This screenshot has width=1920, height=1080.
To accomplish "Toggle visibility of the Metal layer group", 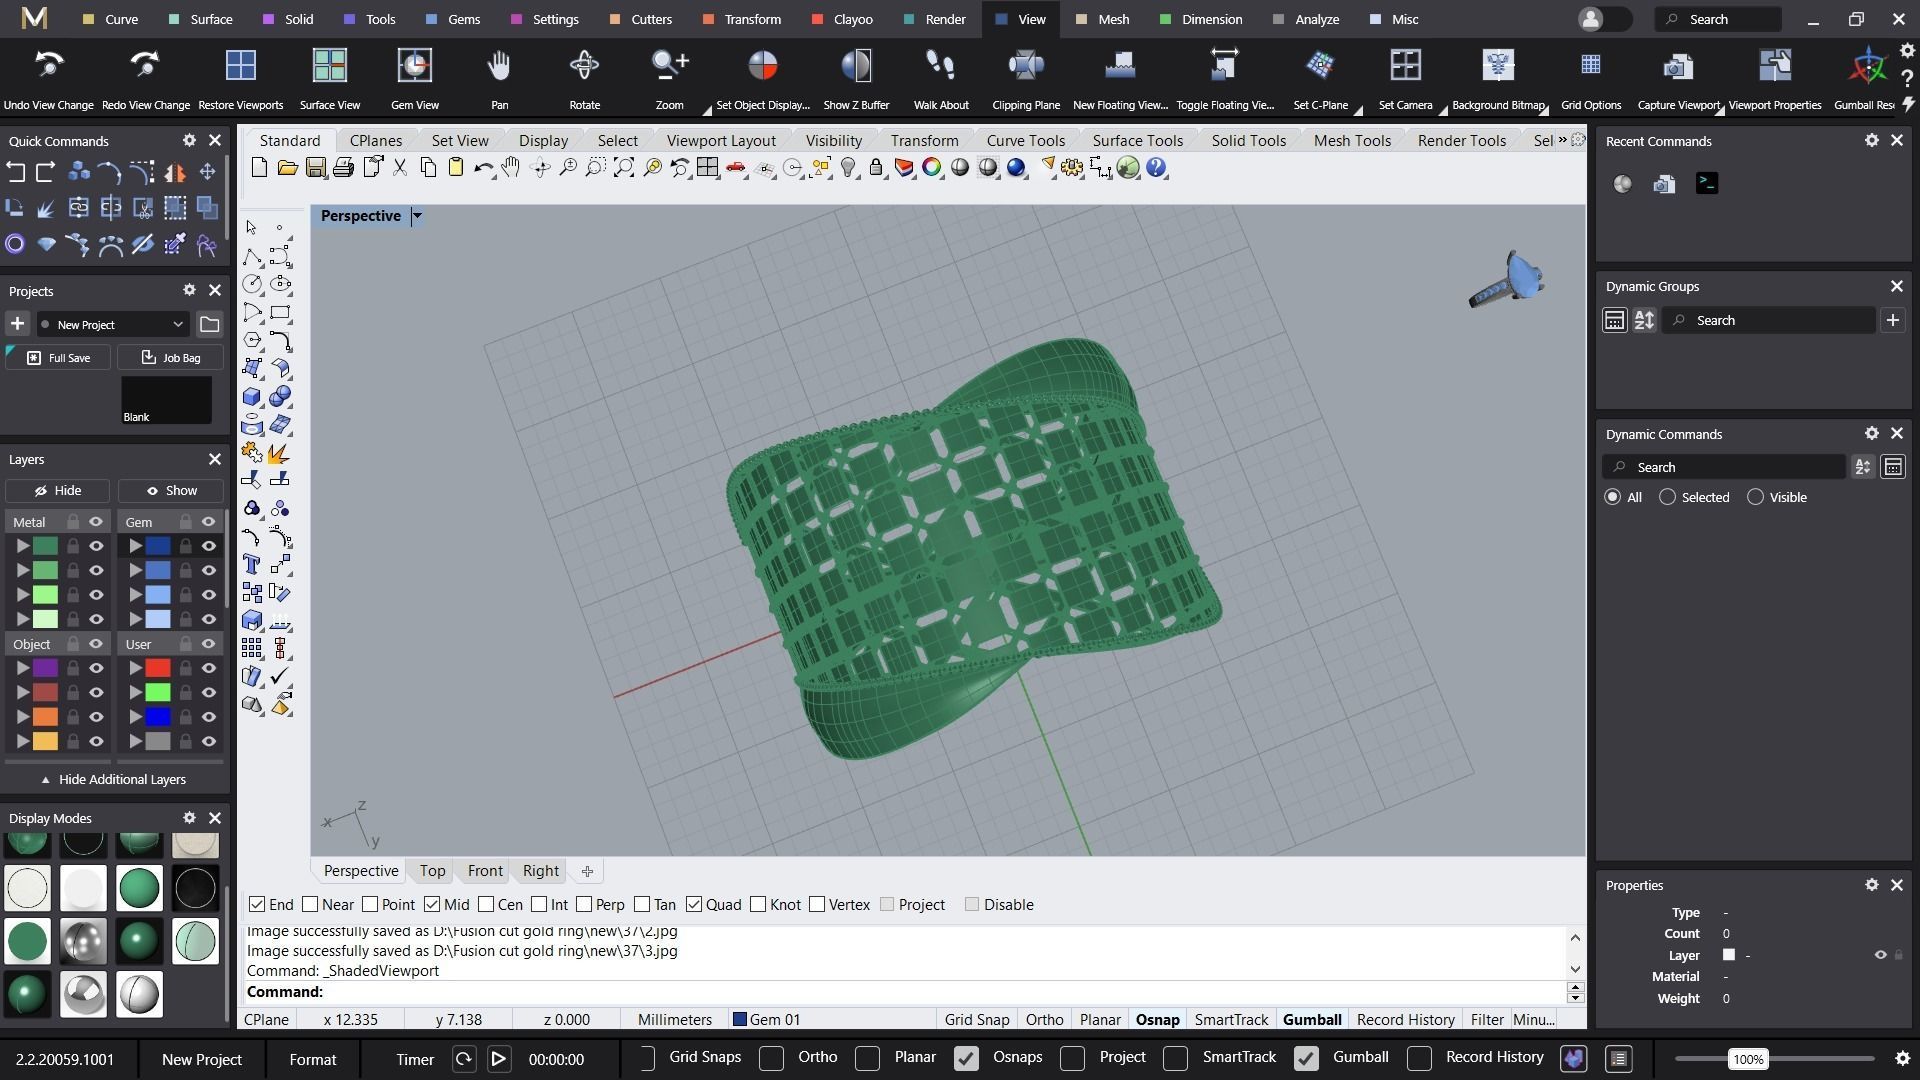I will point(96,522).
